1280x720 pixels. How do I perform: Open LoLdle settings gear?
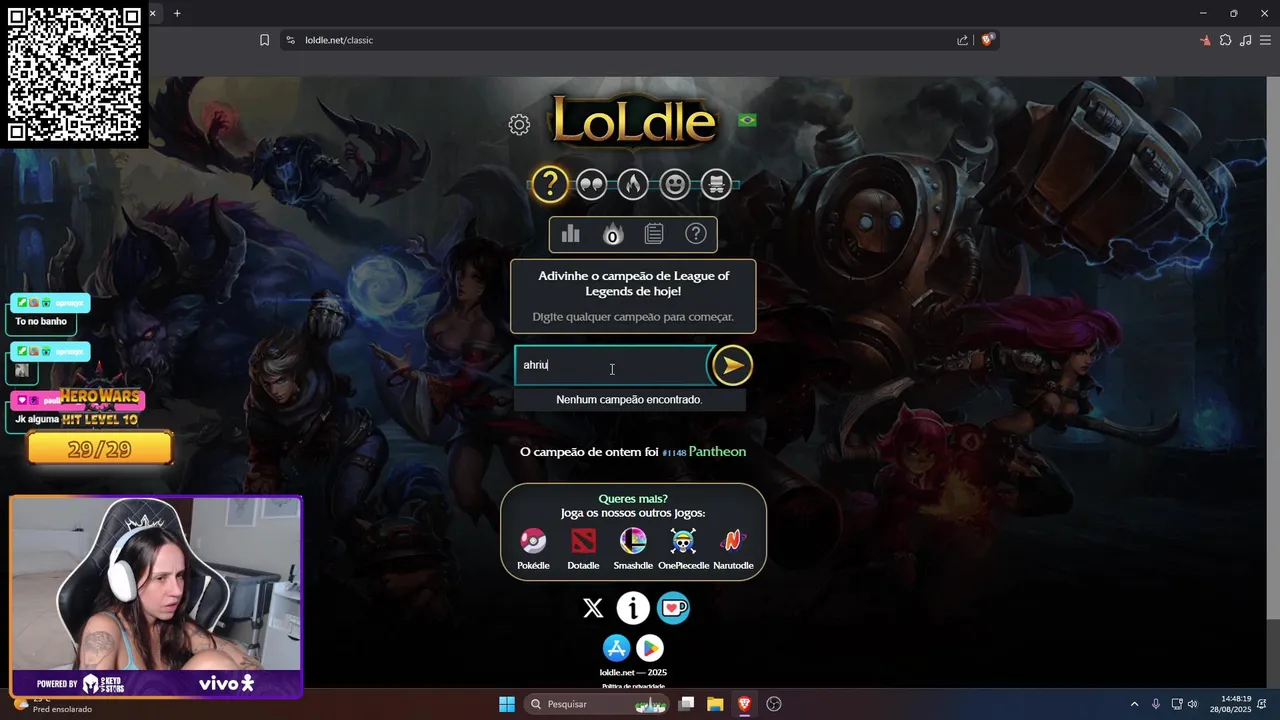(519, 125)
